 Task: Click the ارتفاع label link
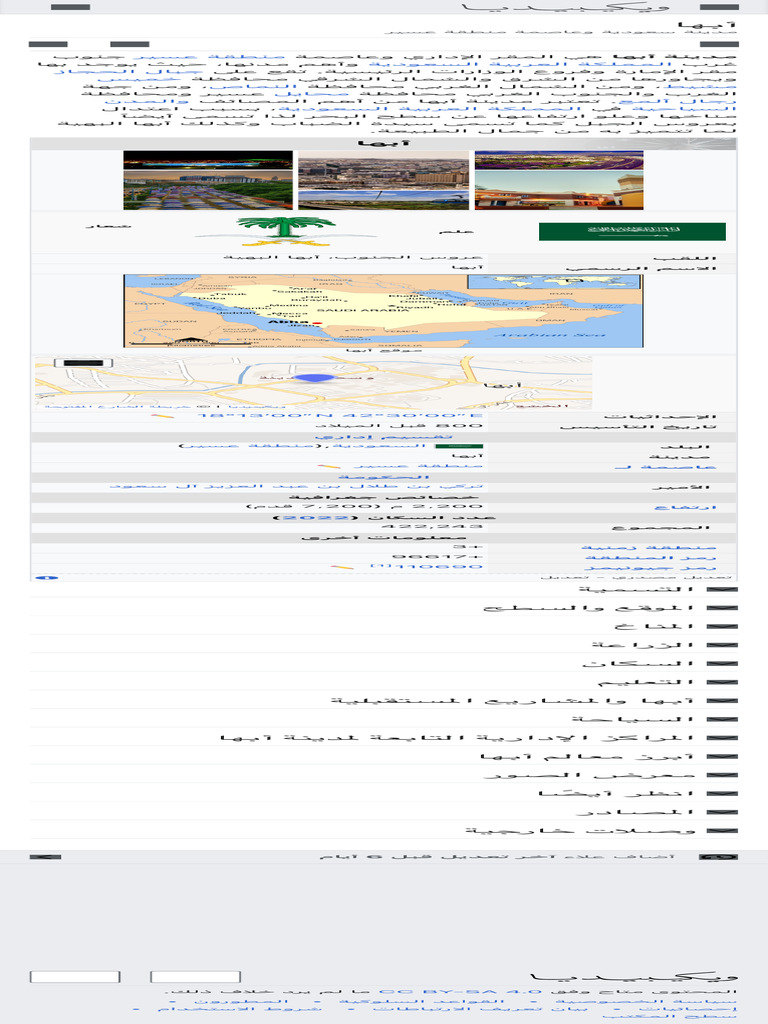tap(685, 507)
